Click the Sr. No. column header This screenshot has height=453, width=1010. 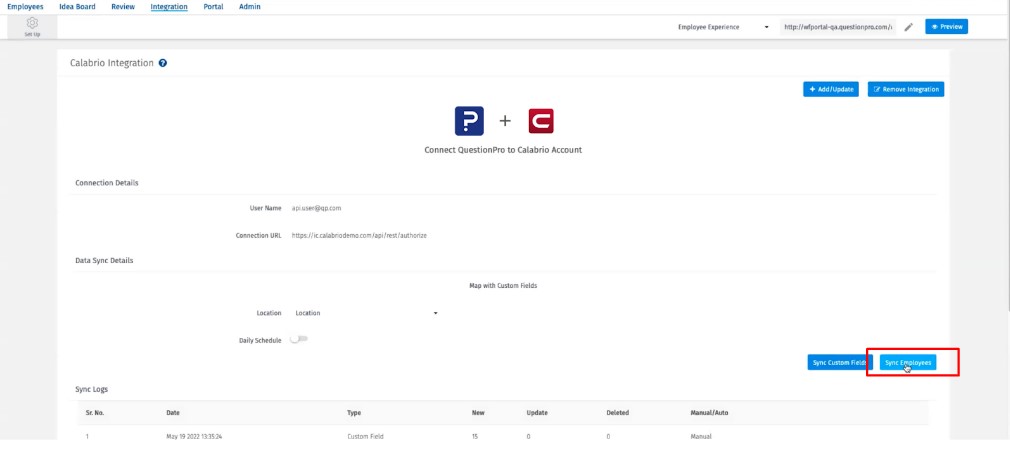pyautogui.click(x=95, y=412)
